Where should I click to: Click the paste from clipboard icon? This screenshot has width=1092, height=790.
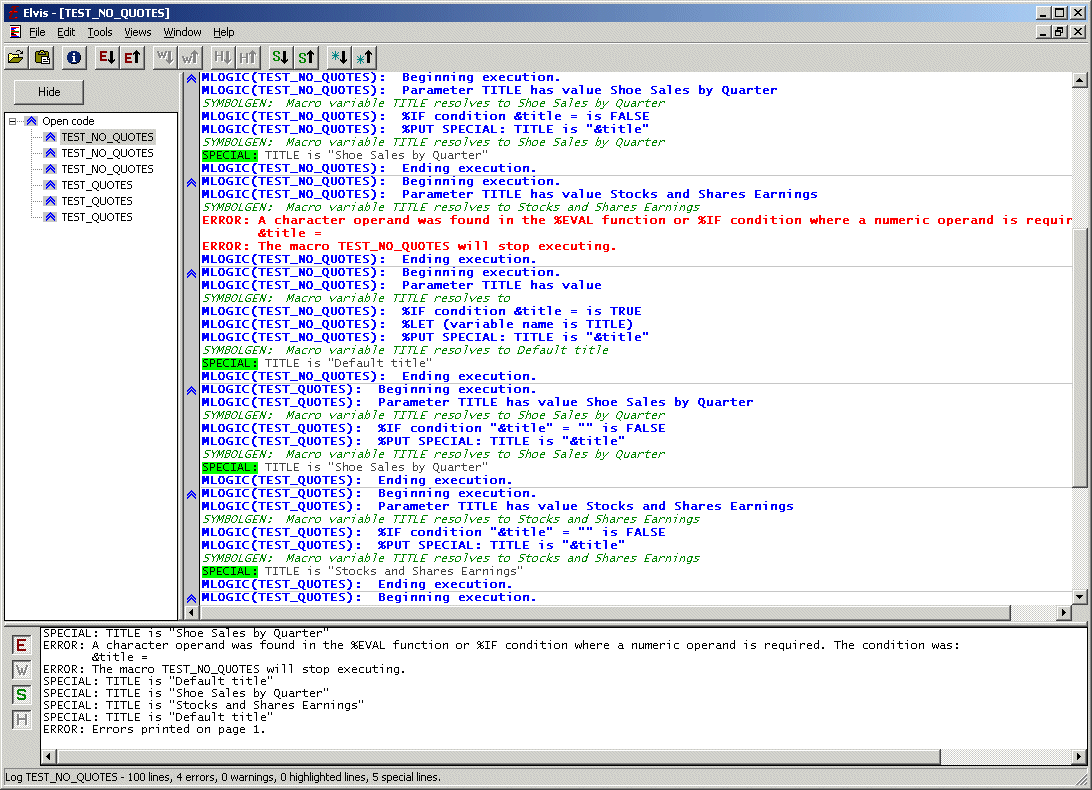tap(43, 57)
